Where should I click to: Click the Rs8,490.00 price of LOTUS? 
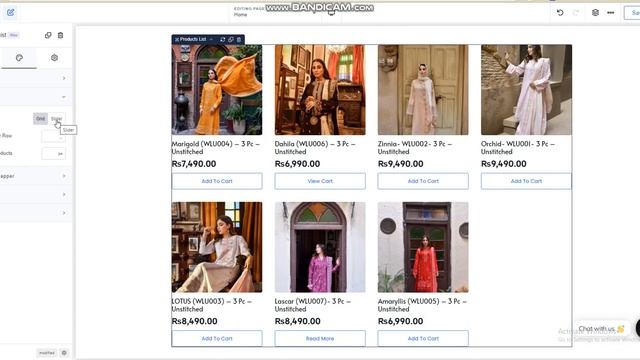(x=194, y=321)
